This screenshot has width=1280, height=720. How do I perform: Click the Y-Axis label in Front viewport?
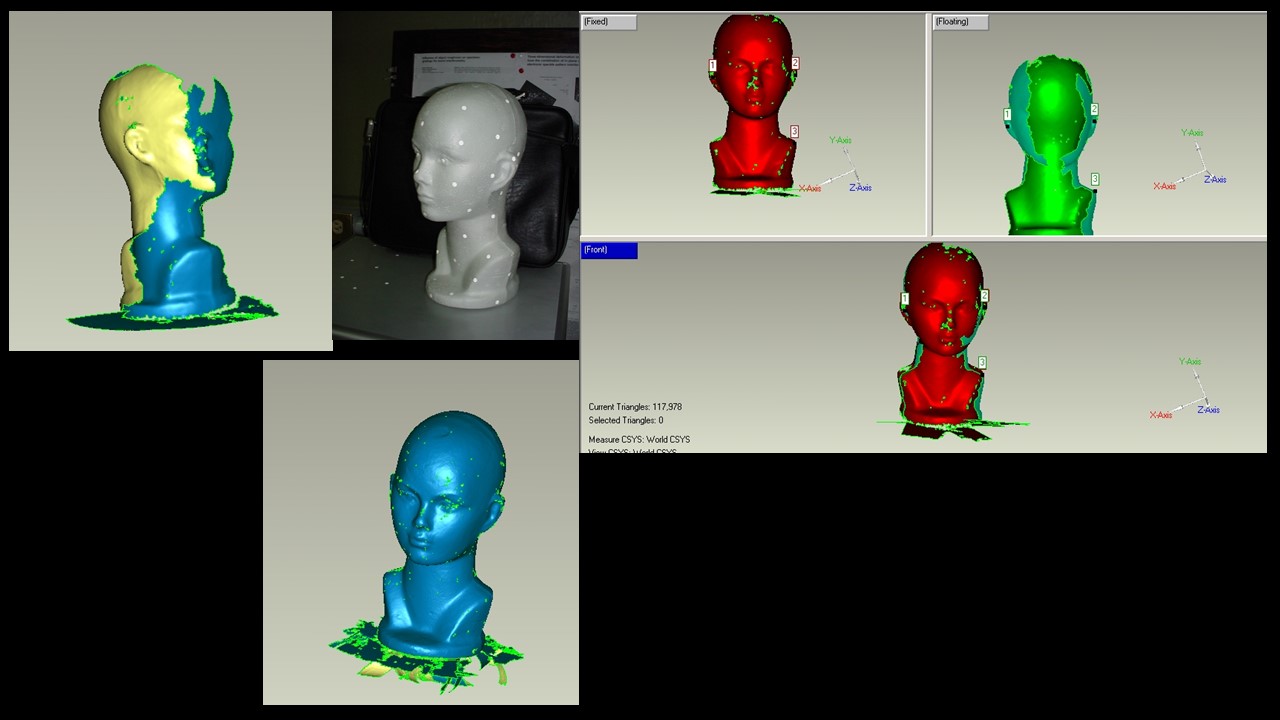[x=1190, y=361]
